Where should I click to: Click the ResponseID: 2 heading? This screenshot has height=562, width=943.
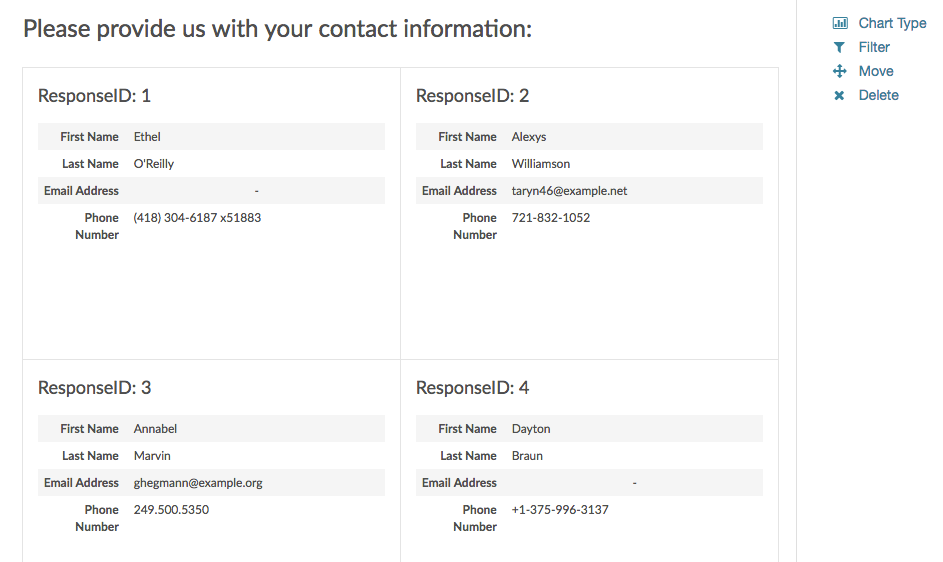tap(472, 96)
